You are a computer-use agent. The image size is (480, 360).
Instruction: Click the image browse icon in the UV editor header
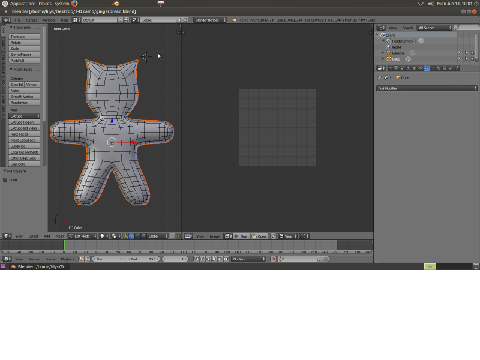coord(228,236)
